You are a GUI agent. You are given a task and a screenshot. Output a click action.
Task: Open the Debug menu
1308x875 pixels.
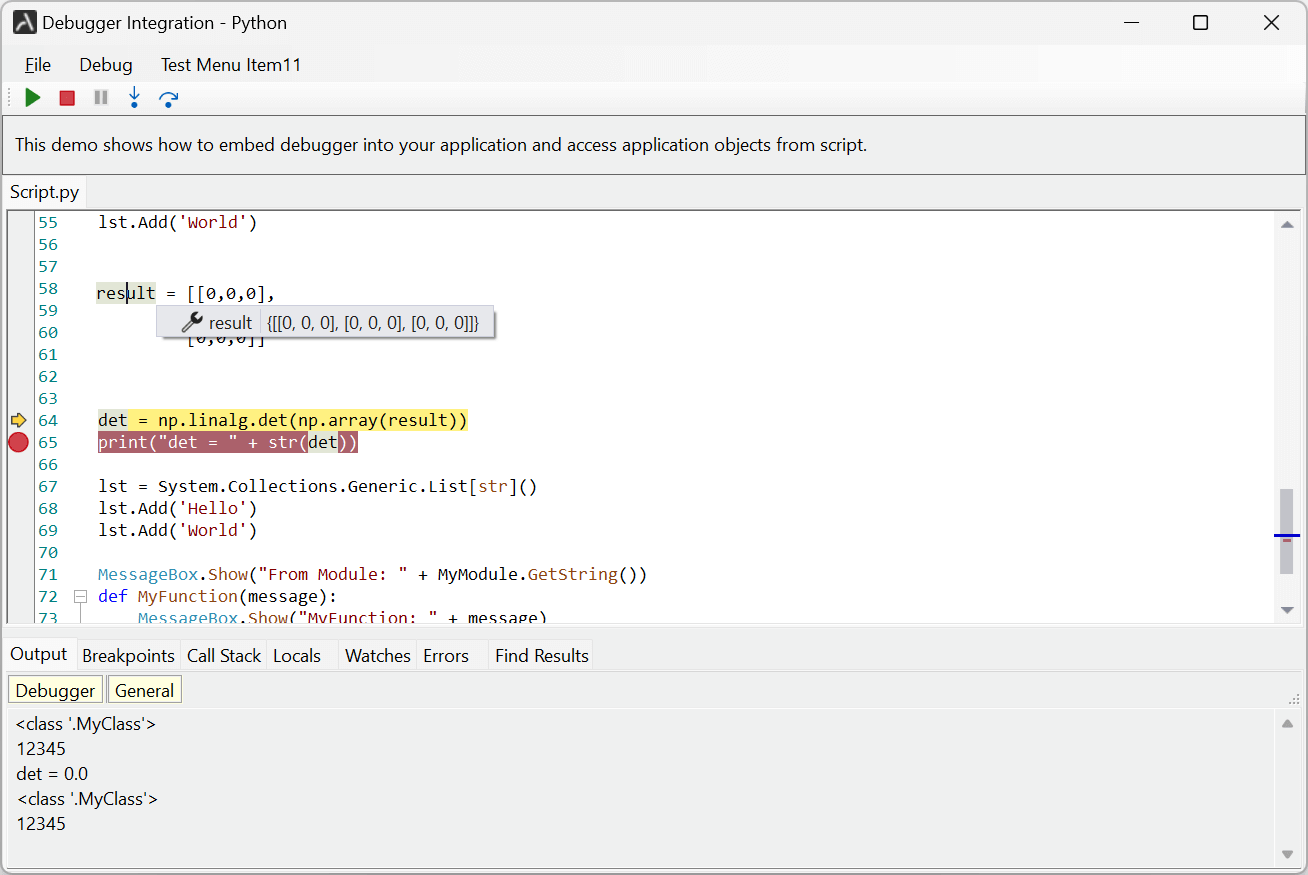[106, 65]
